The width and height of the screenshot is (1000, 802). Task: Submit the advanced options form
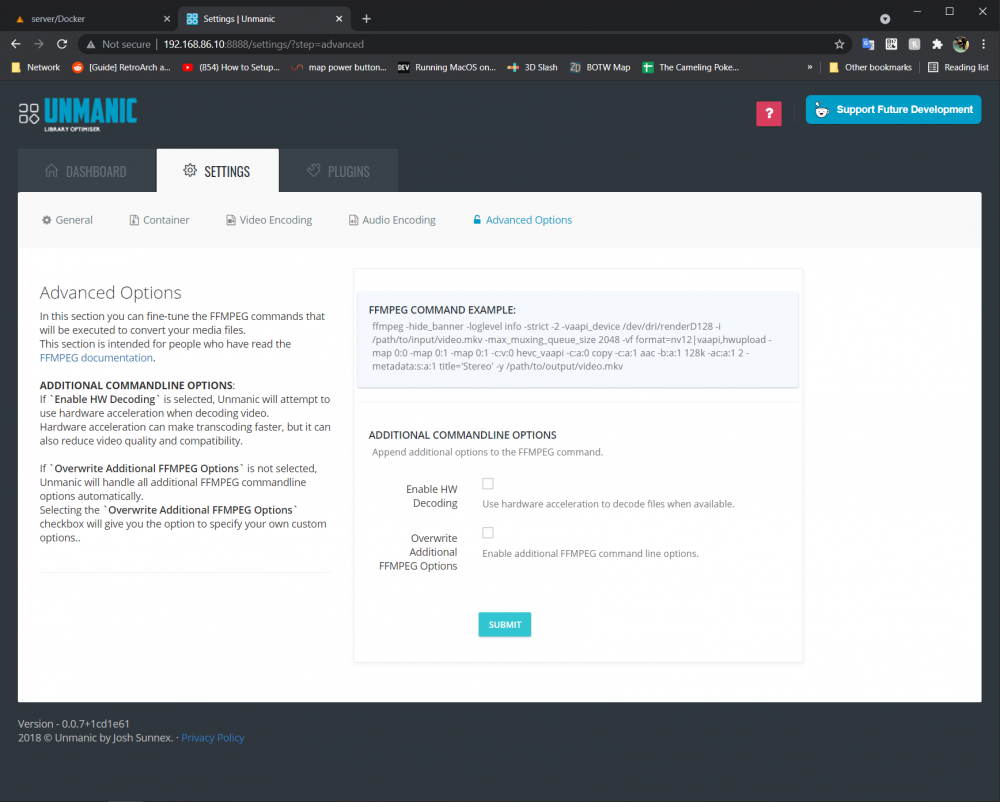pyautogui.click(x=504, y=625)
